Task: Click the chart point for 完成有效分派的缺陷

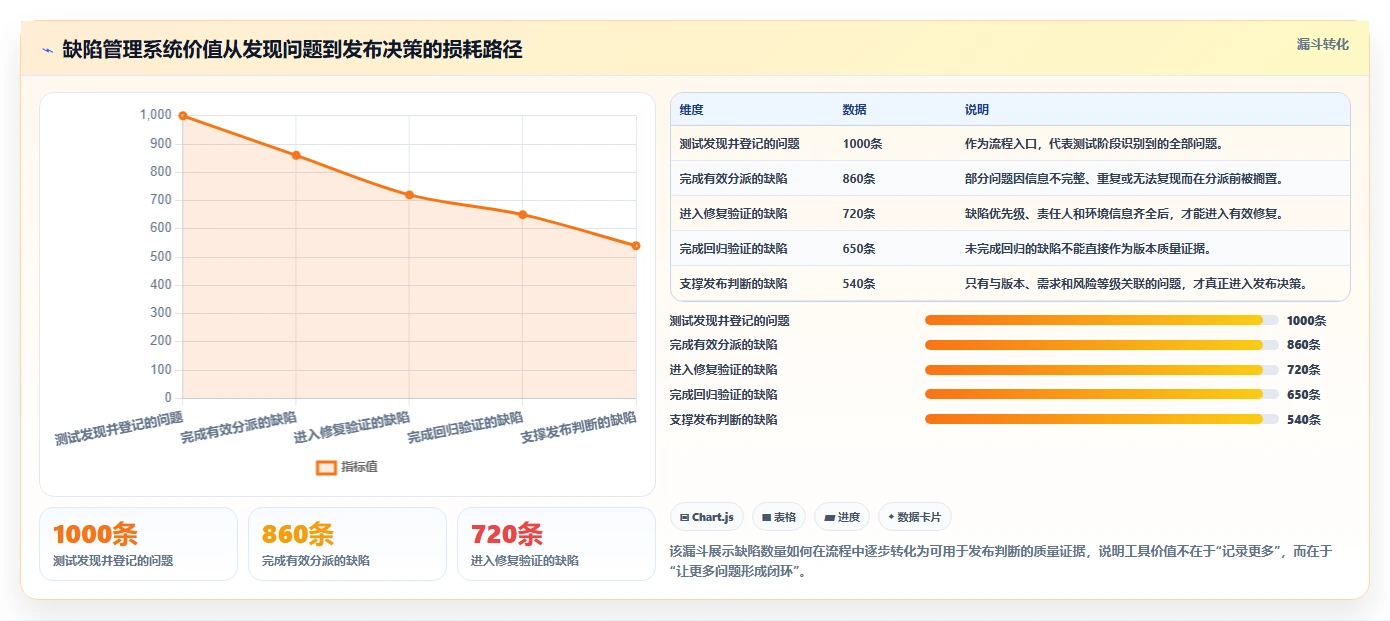Action: [296, 155]
